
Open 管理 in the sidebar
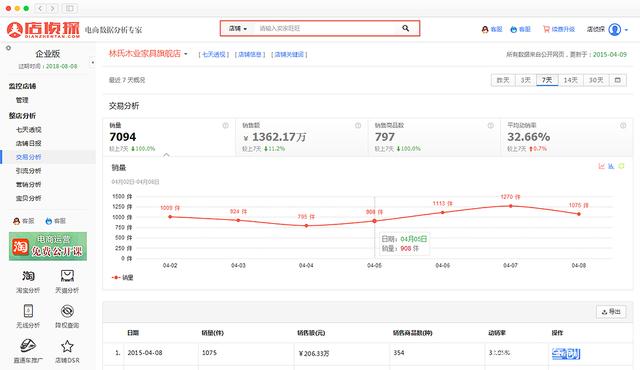click(22, 100)
